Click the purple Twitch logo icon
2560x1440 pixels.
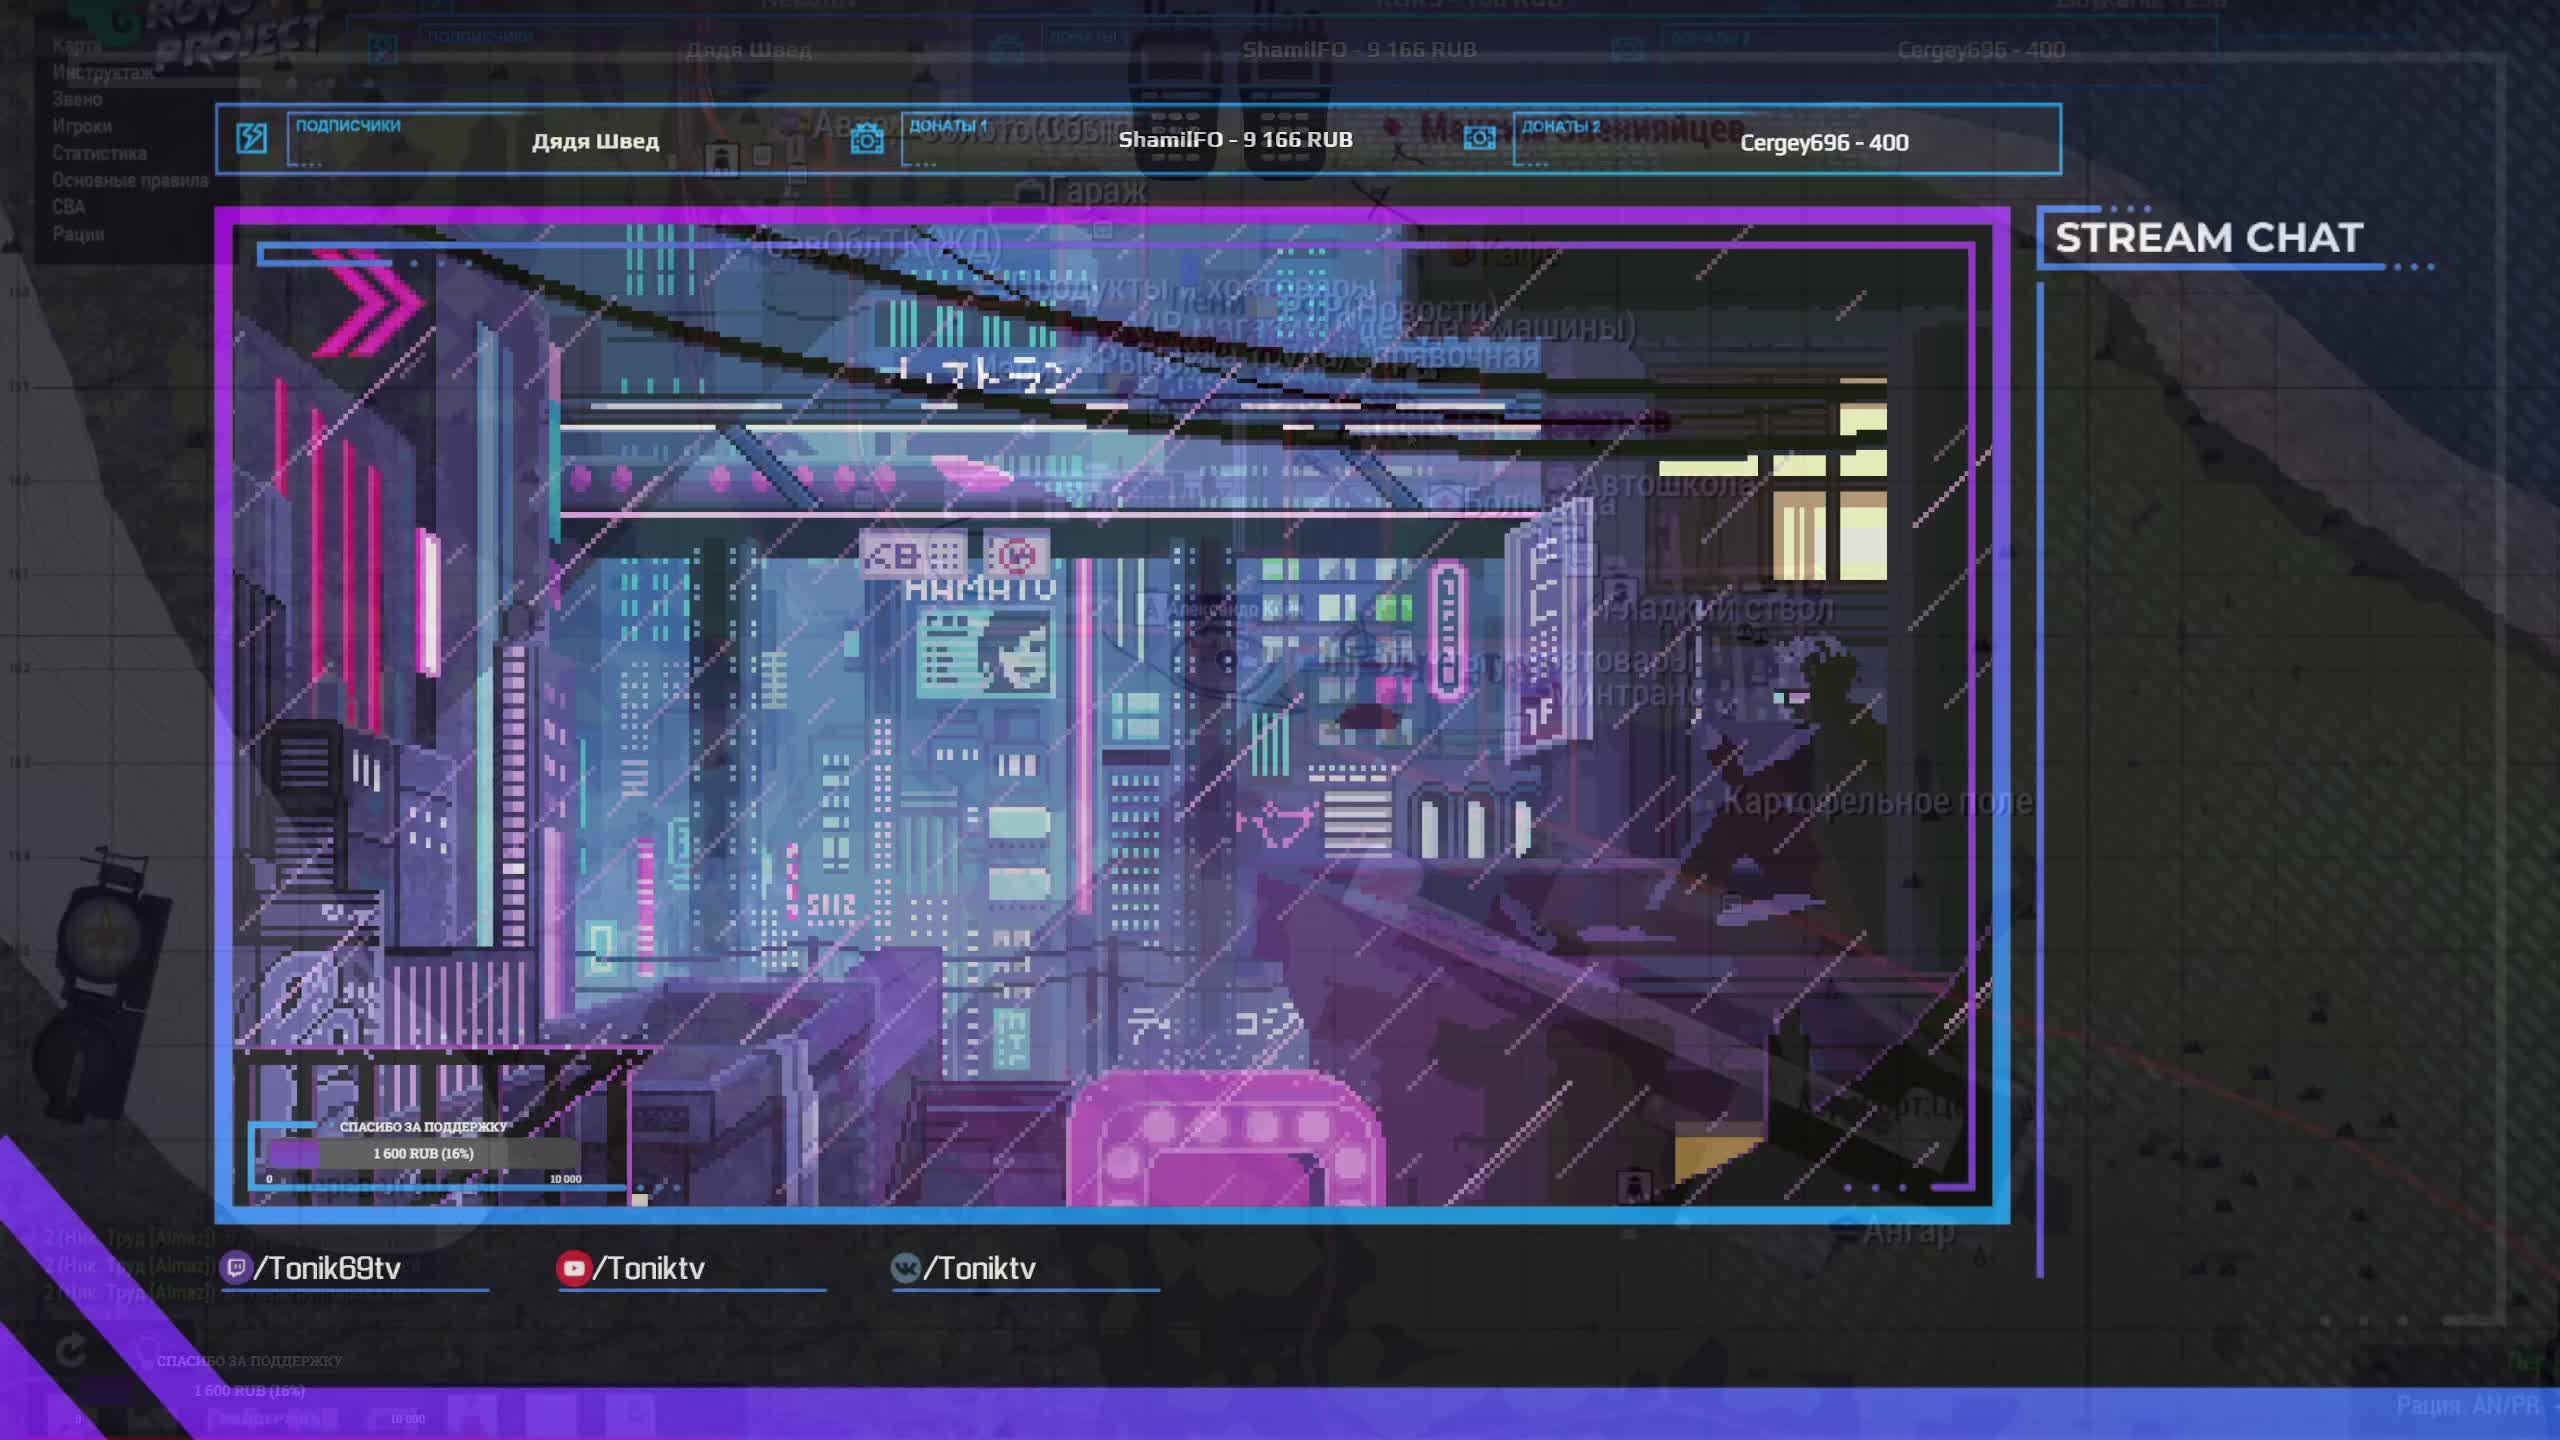[x=236, y=1268]
